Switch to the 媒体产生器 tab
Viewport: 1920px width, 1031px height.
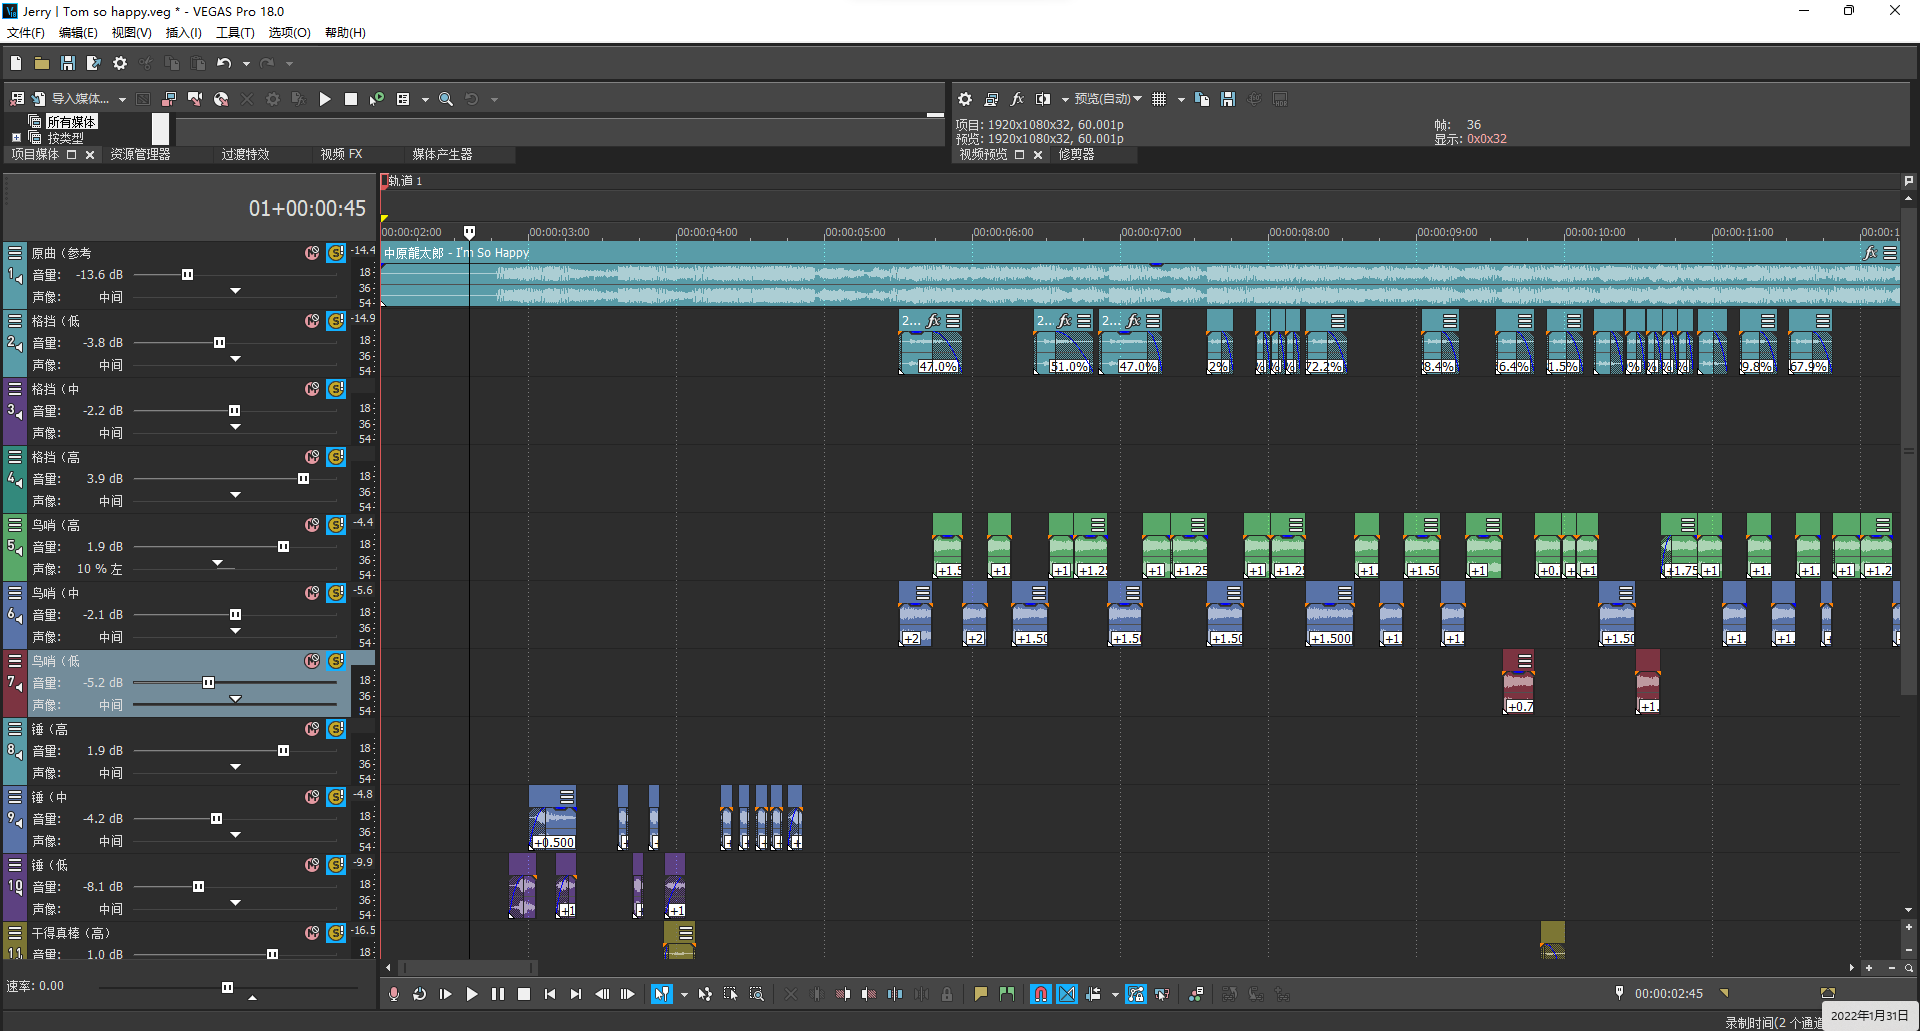442,154
